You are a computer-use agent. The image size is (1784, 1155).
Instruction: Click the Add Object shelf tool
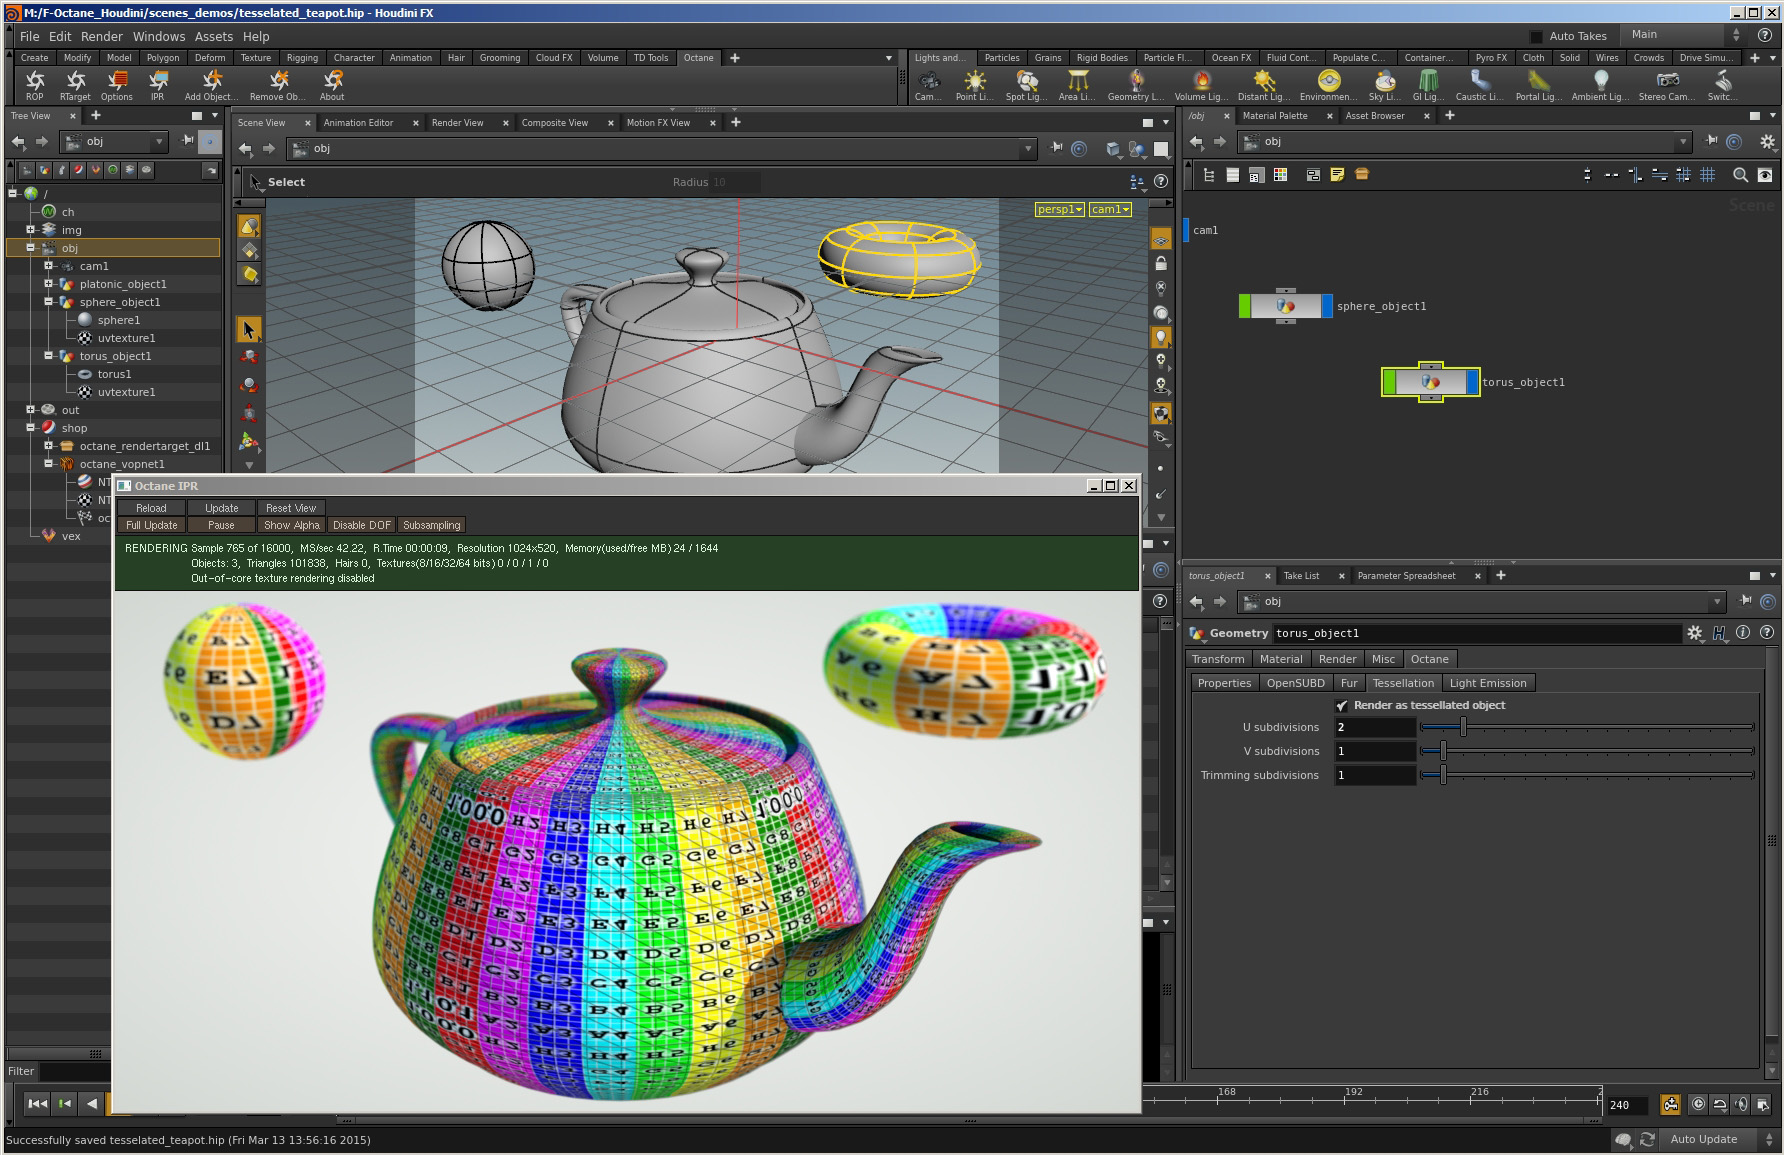pyautogui.click(x=211, y=85)
